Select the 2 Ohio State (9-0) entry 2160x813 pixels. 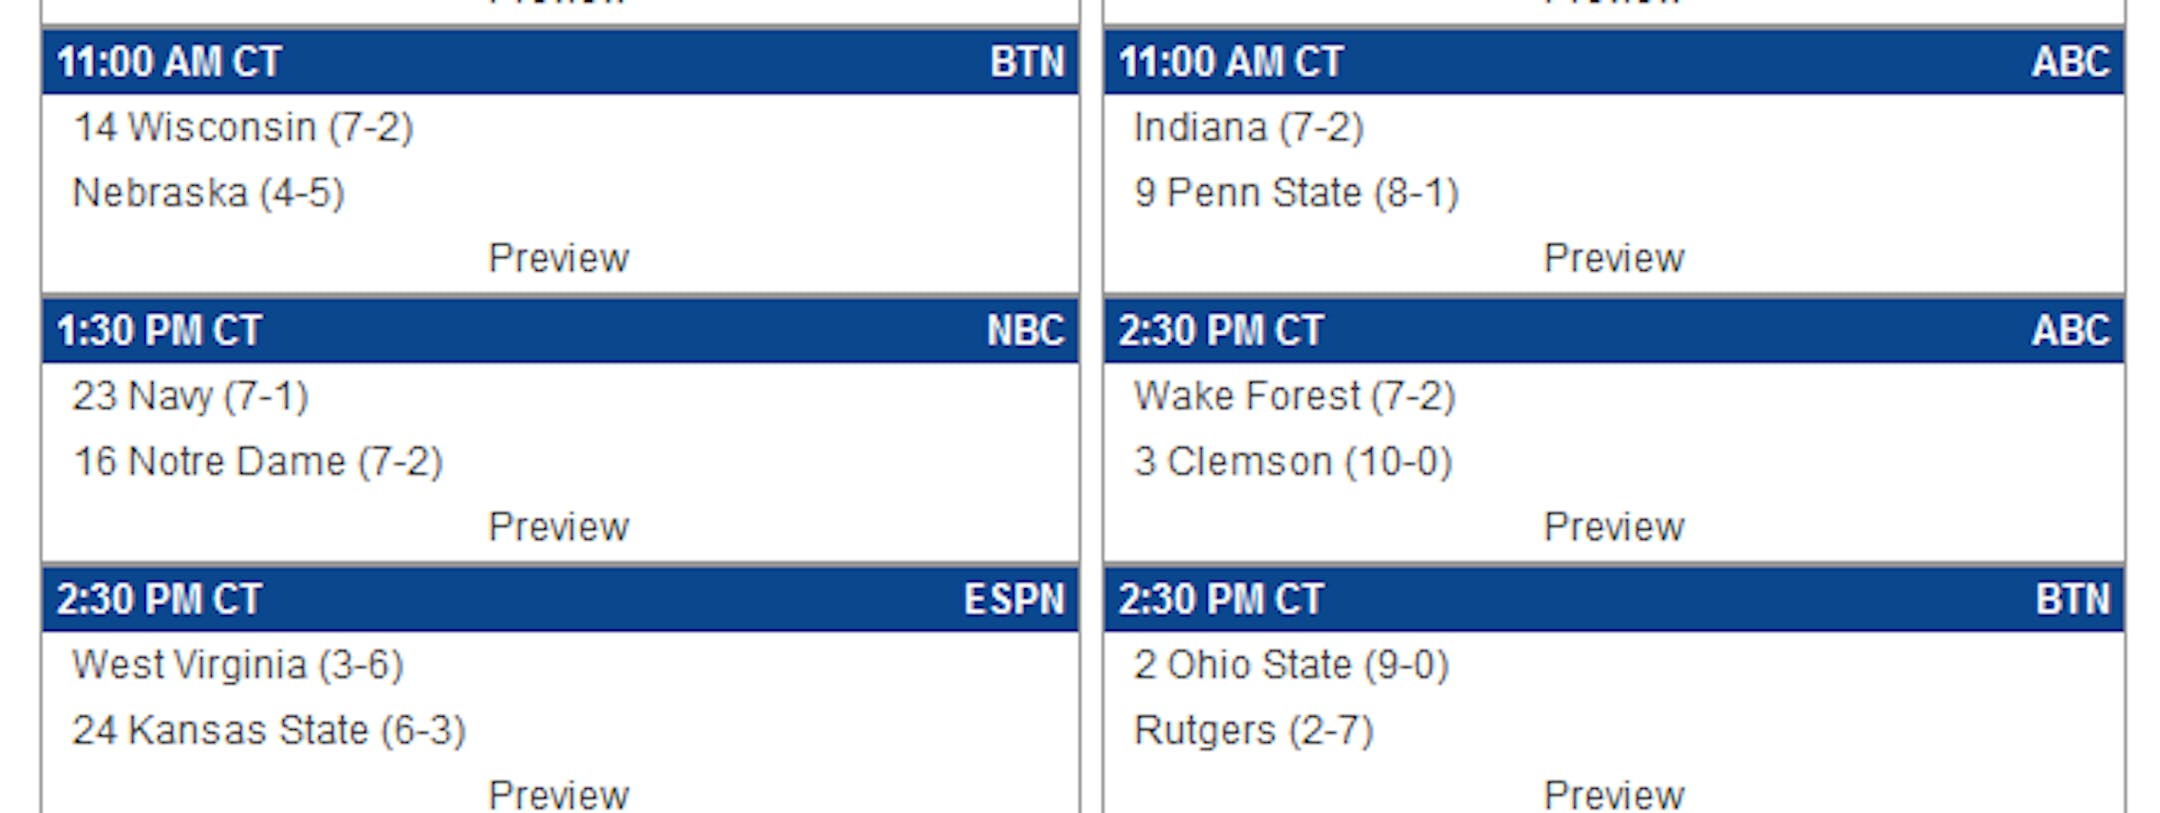1290,665
